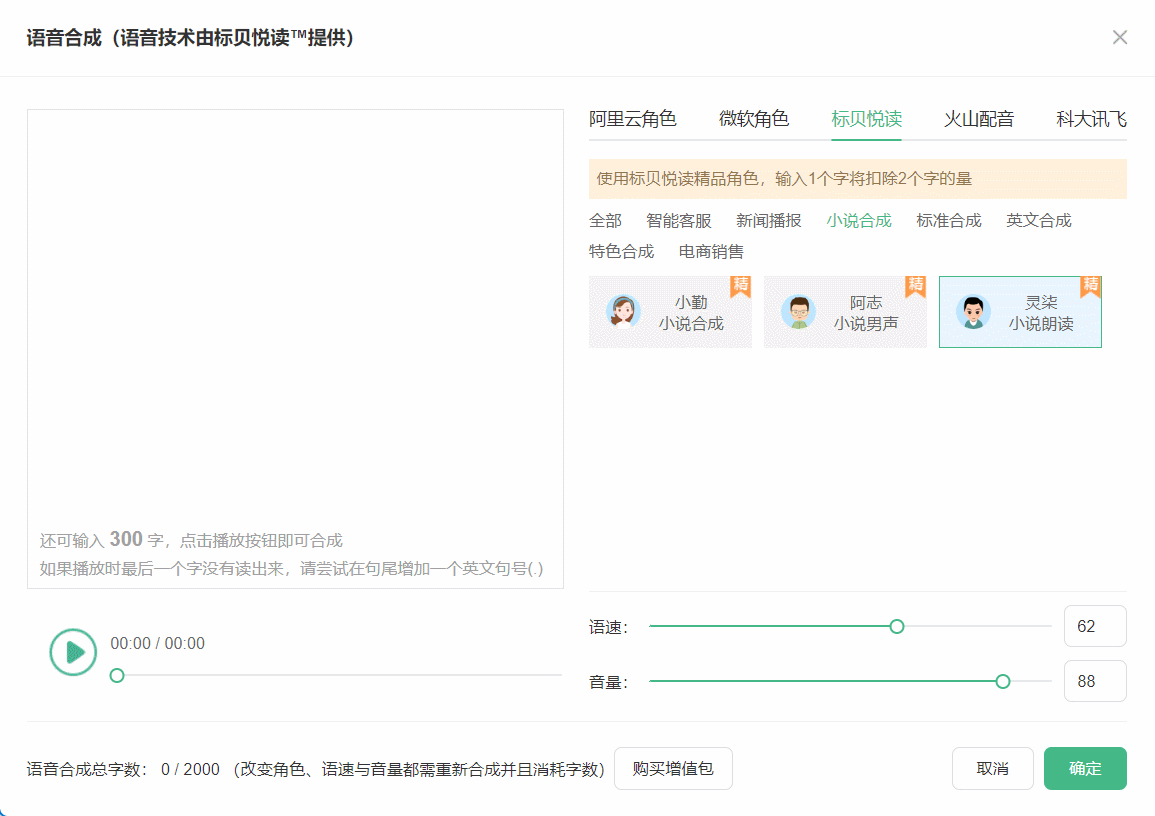Filter voices by 新闻播报

(768, 221)
